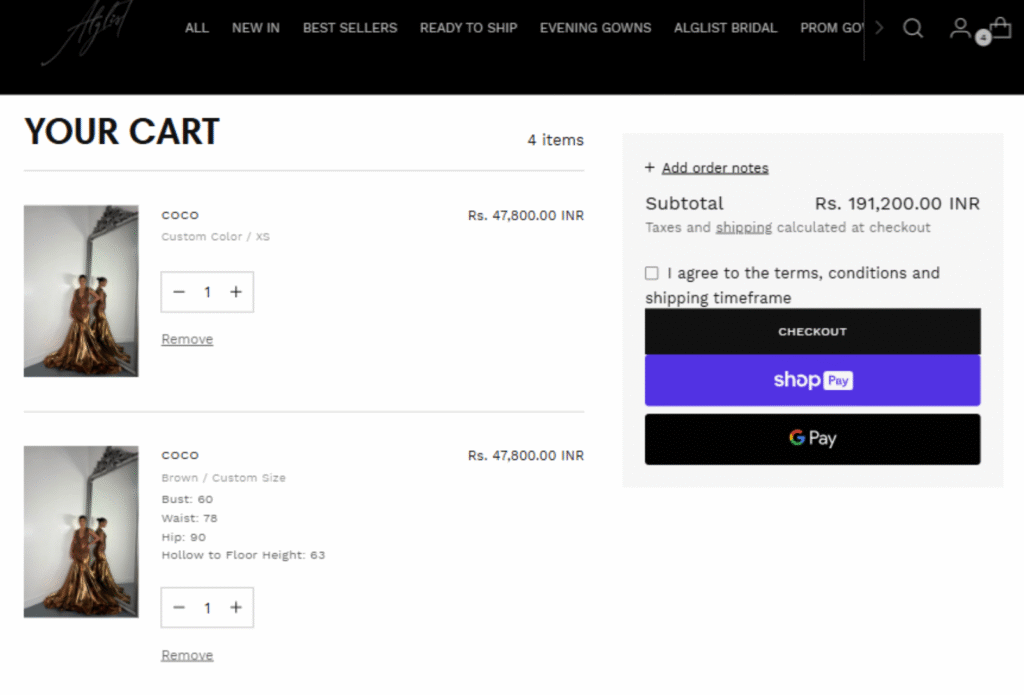This screenshot has height=695, width=1024.
Task: Decrease quantity of Custom Color XS Coco
Action: click(179, 292)
